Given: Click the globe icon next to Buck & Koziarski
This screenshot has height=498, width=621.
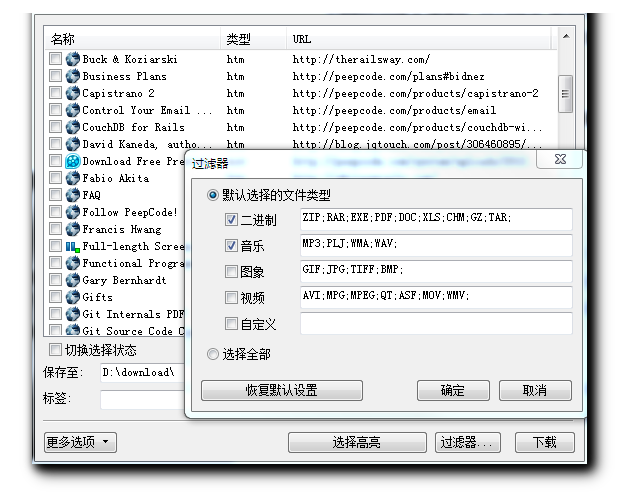Looking at the screenshot, I should pos(73,59).
